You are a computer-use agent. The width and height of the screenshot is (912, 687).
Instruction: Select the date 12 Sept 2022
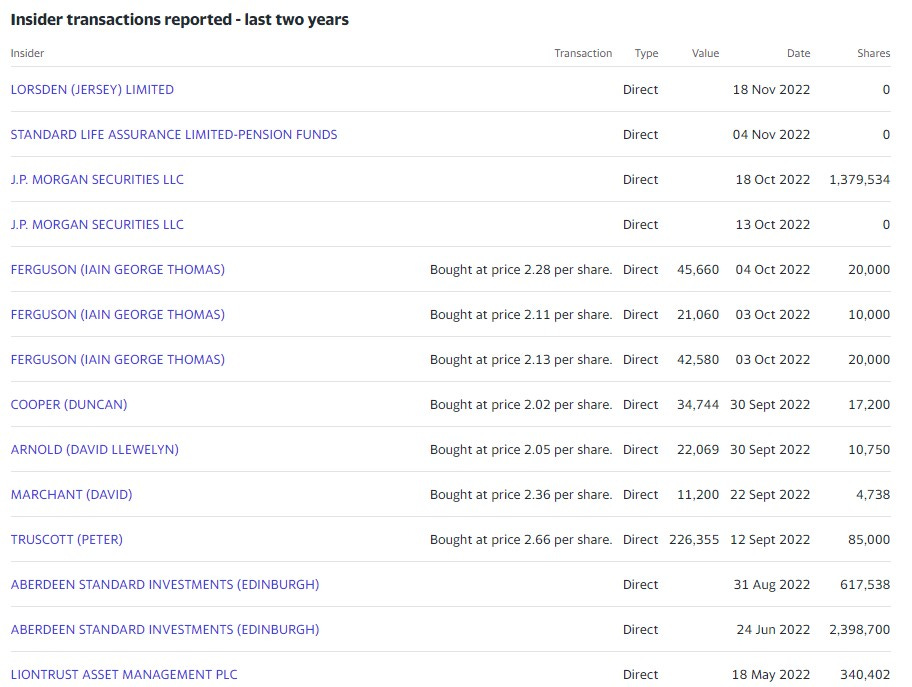(x=770, y=539)
